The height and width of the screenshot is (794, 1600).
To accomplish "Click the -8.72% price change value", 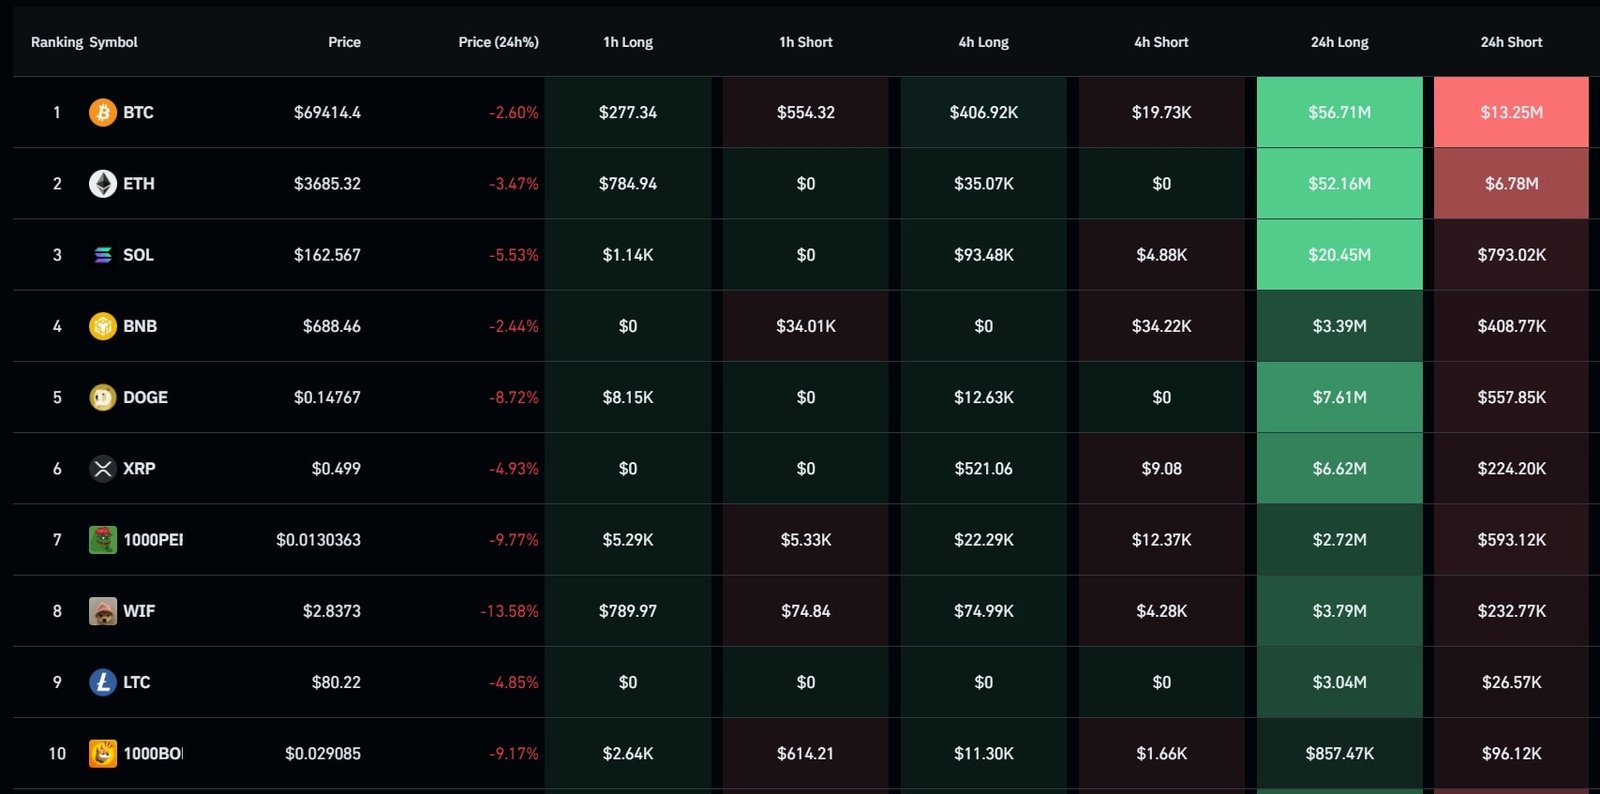I will (x=514, y=397).
